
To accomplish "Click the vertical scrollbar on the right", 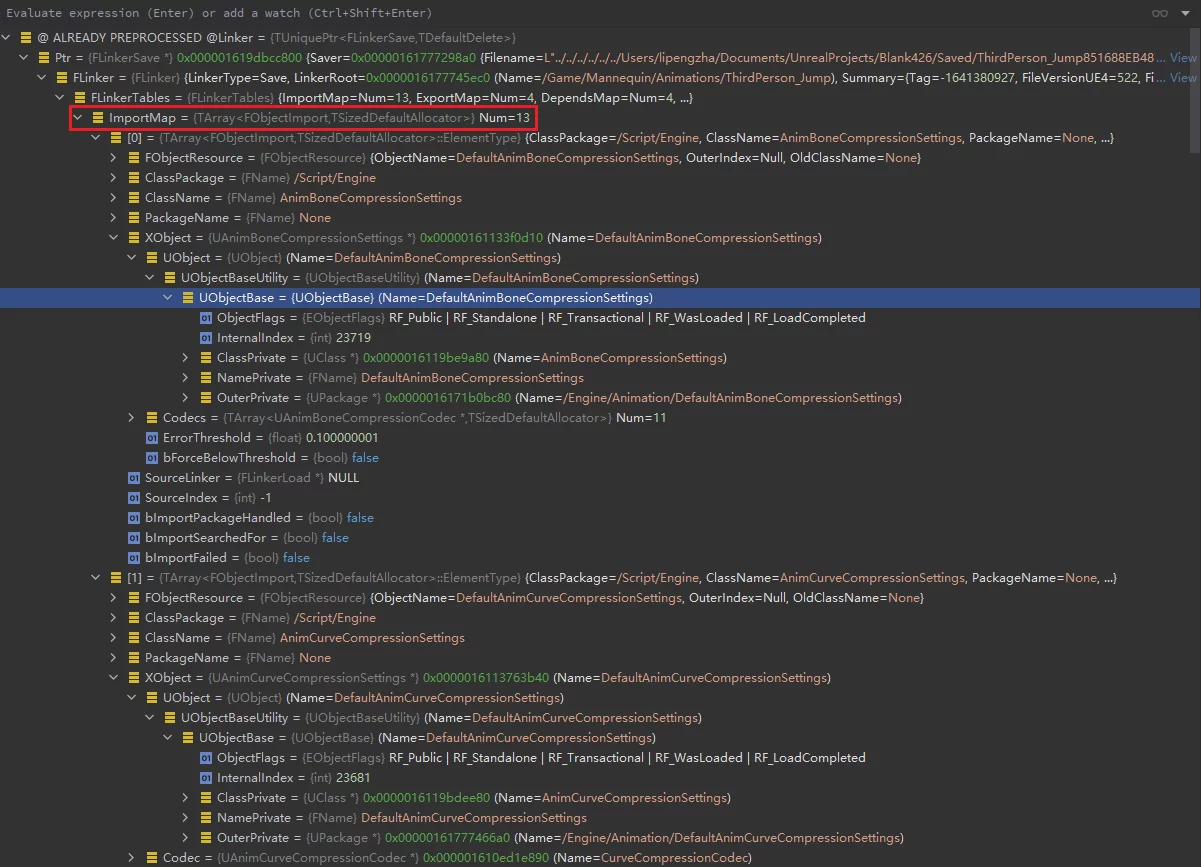I will tap(1195, 90).
